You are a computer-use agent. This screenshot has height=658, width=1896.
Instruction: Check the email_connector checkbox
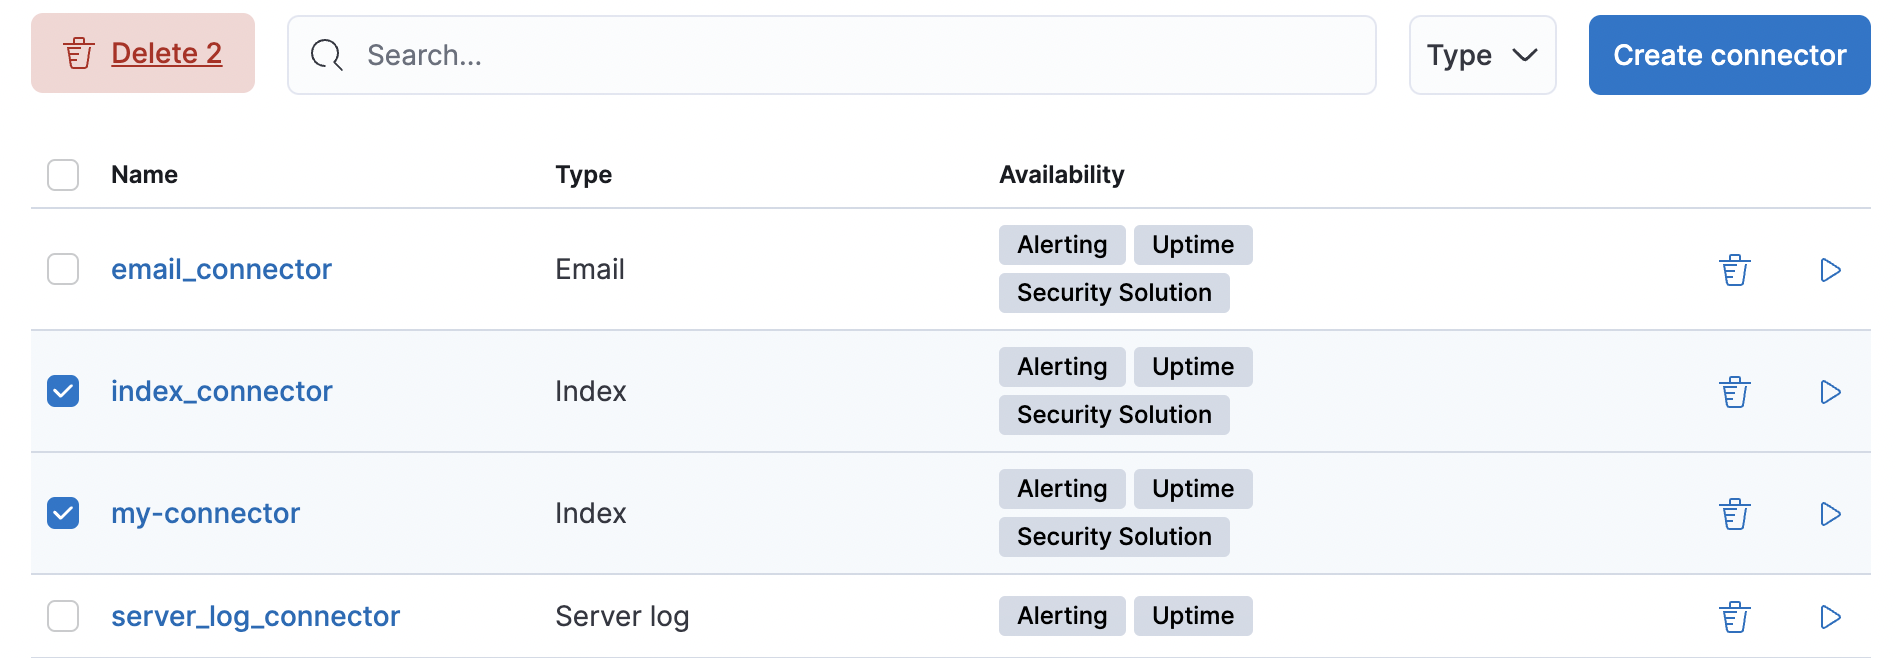pyautogui.click(x=63, y=269)
